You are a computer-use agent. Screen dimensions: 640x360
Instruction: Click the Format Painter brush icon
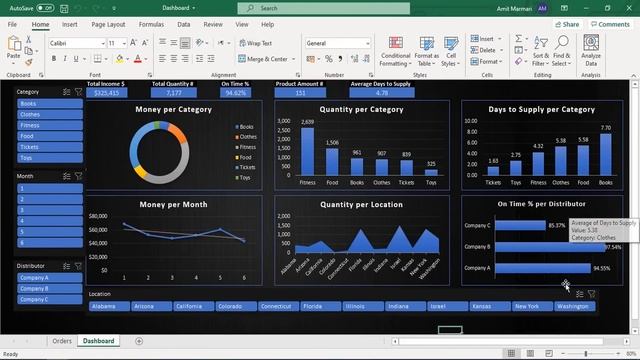(29, 62)
